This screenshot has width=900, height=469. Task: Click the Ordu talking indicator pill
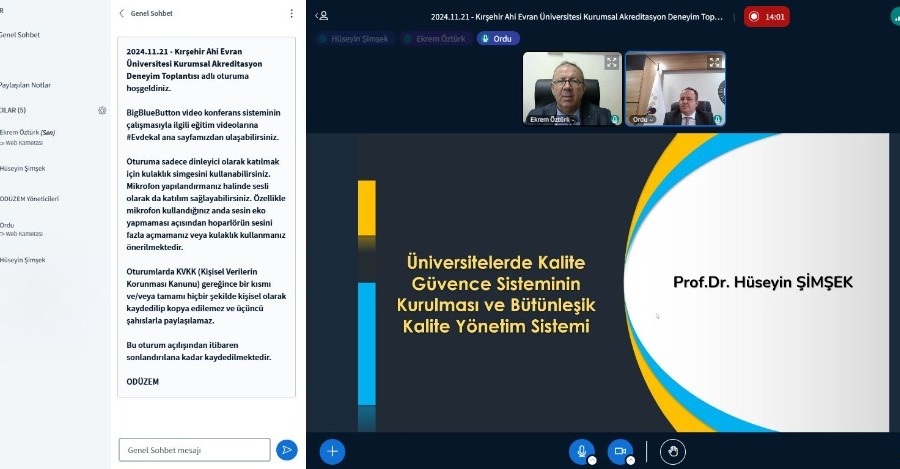point(498,38)
